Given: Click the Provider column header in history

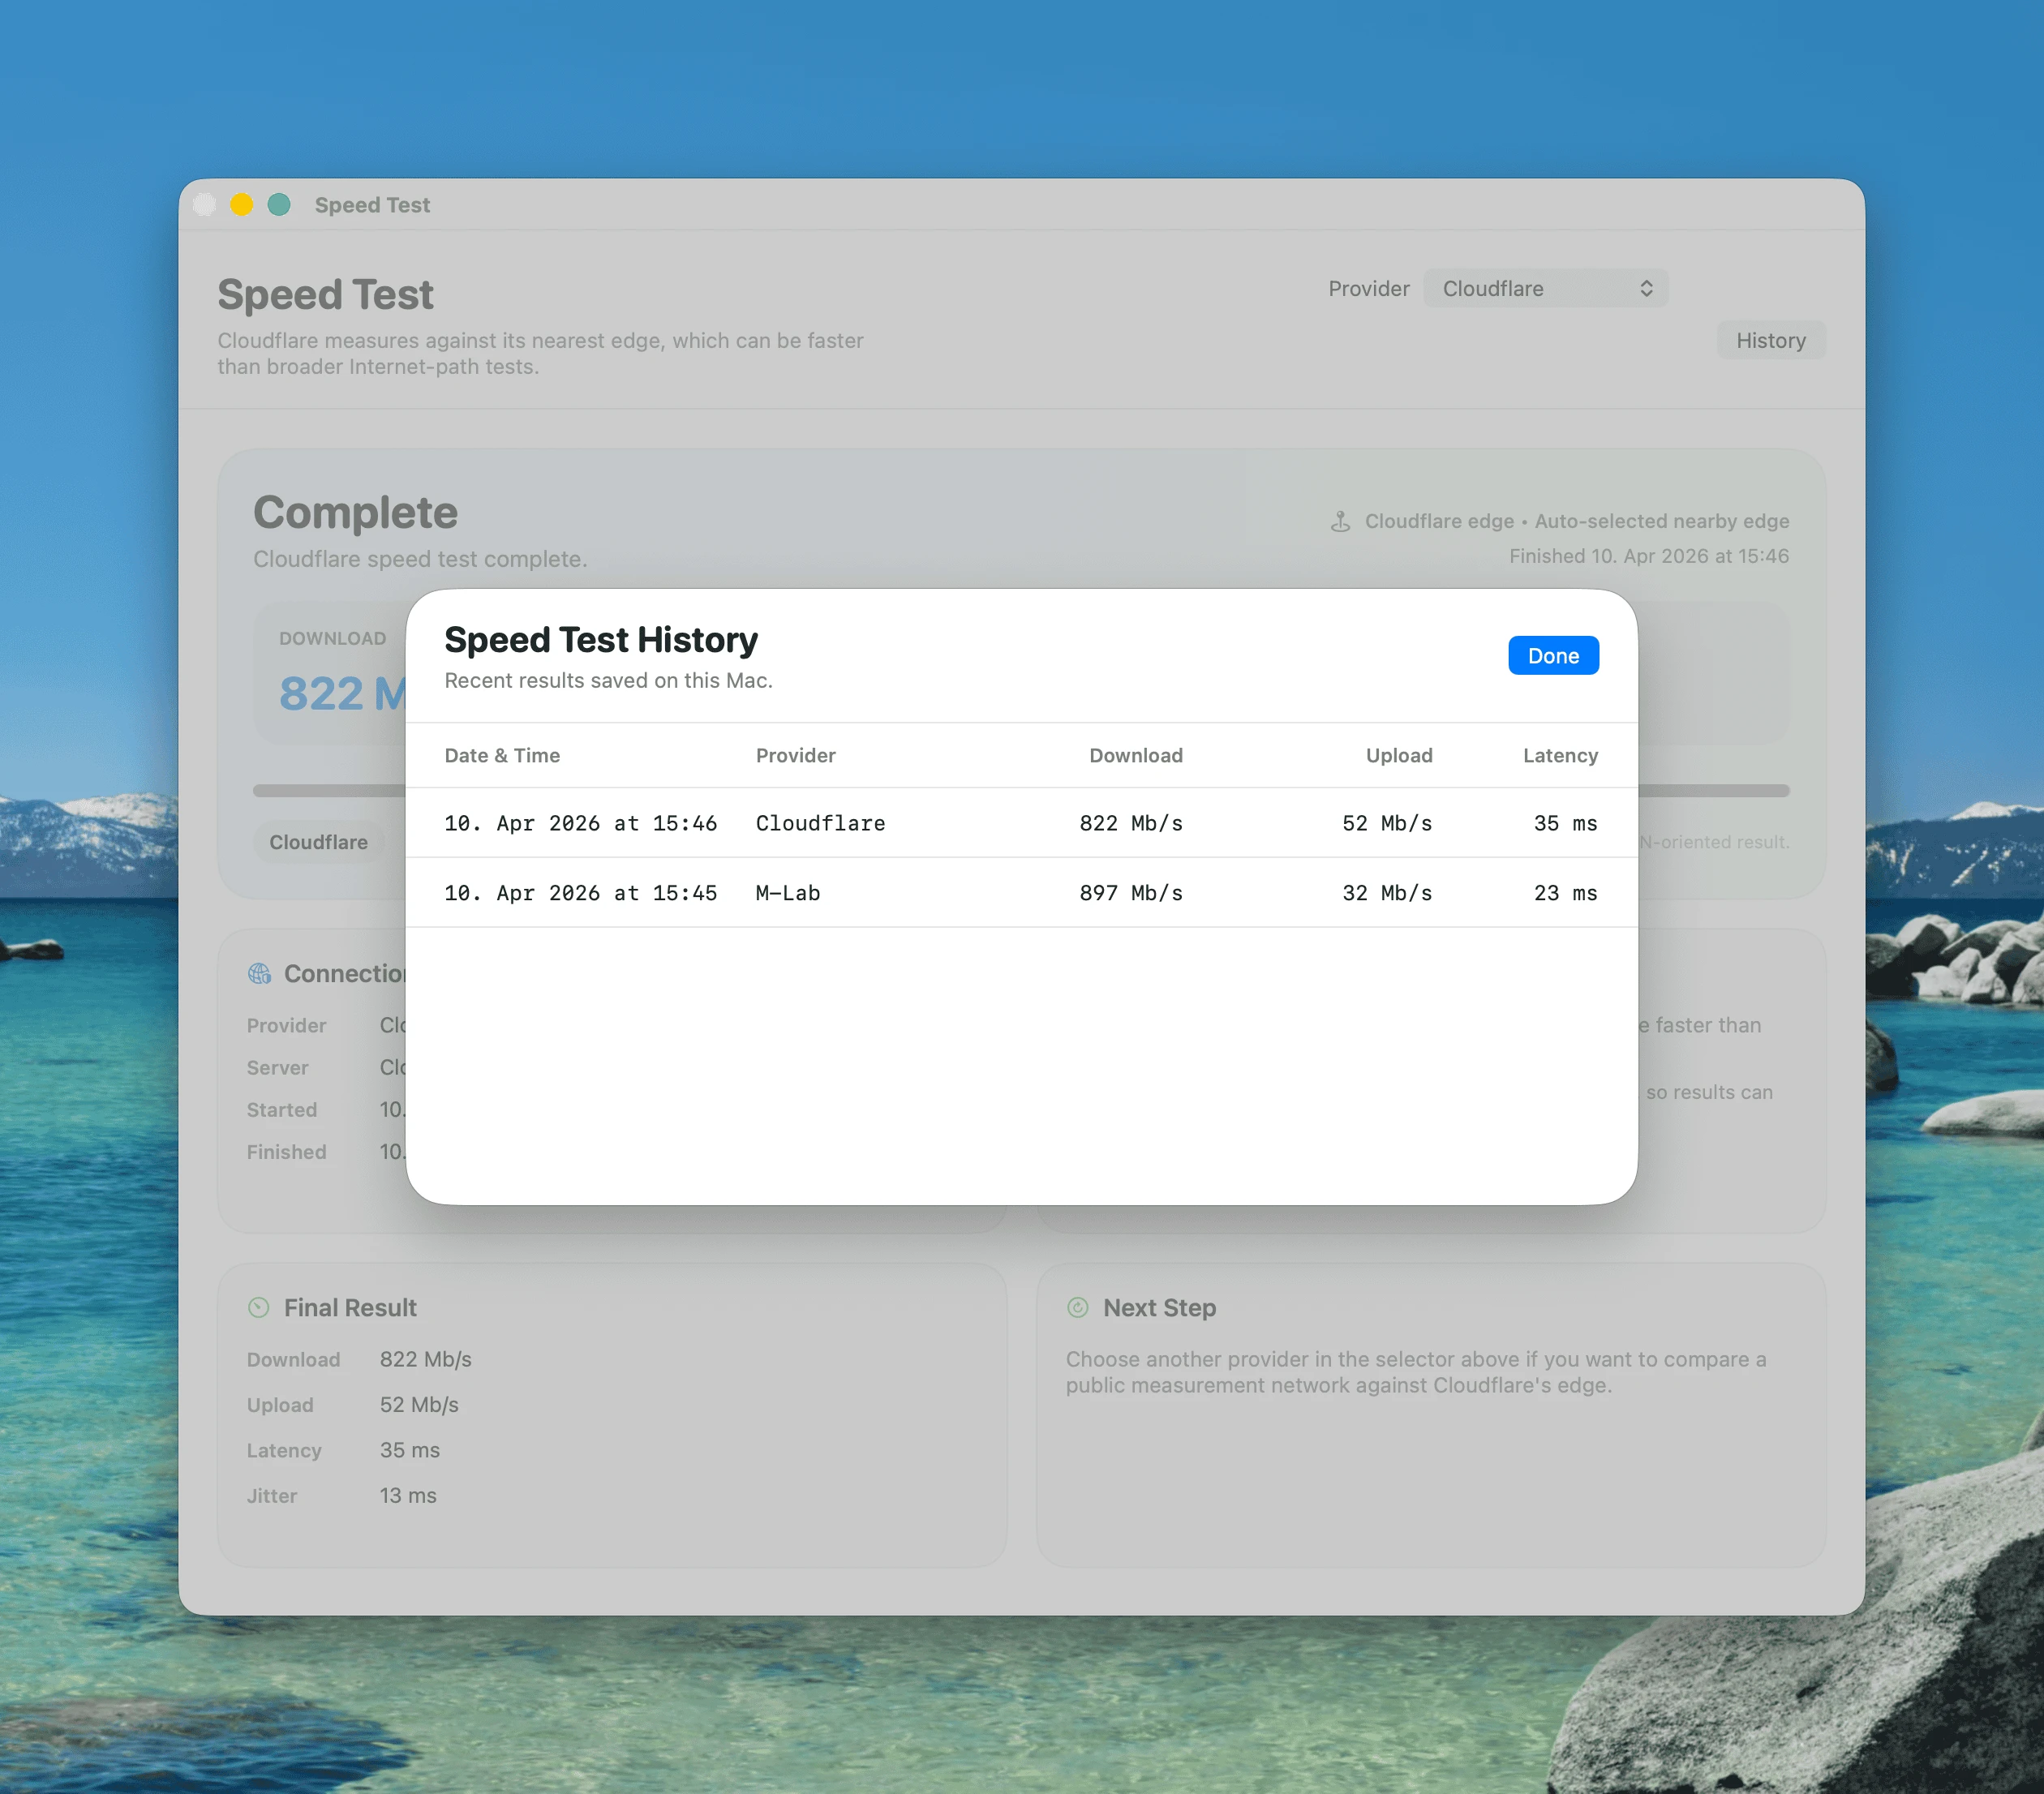Looking at the screenshot, I should [795, 756].
